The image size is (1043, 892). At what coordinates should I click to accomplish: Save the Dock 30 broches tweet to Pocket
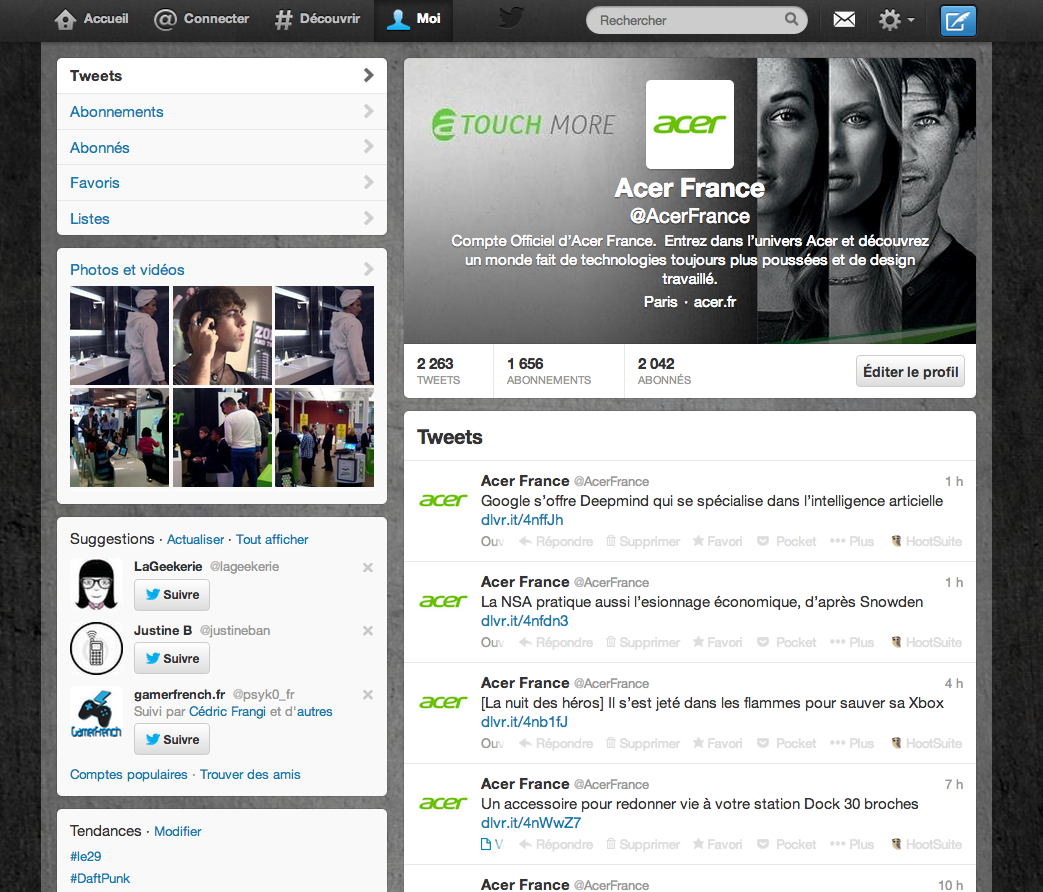(787, 845)
